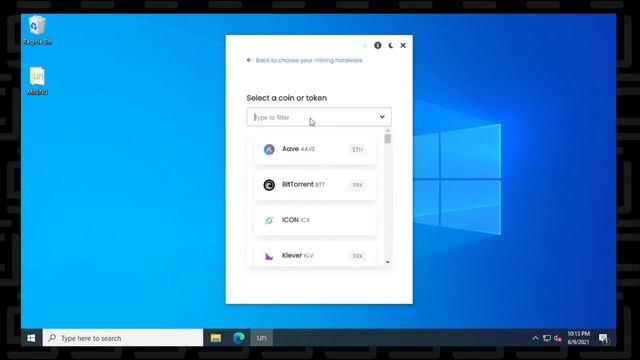This screenshot has height=360, width=640.
Task: Show hidden system tray icons chevron
Action: pos(535,338)
